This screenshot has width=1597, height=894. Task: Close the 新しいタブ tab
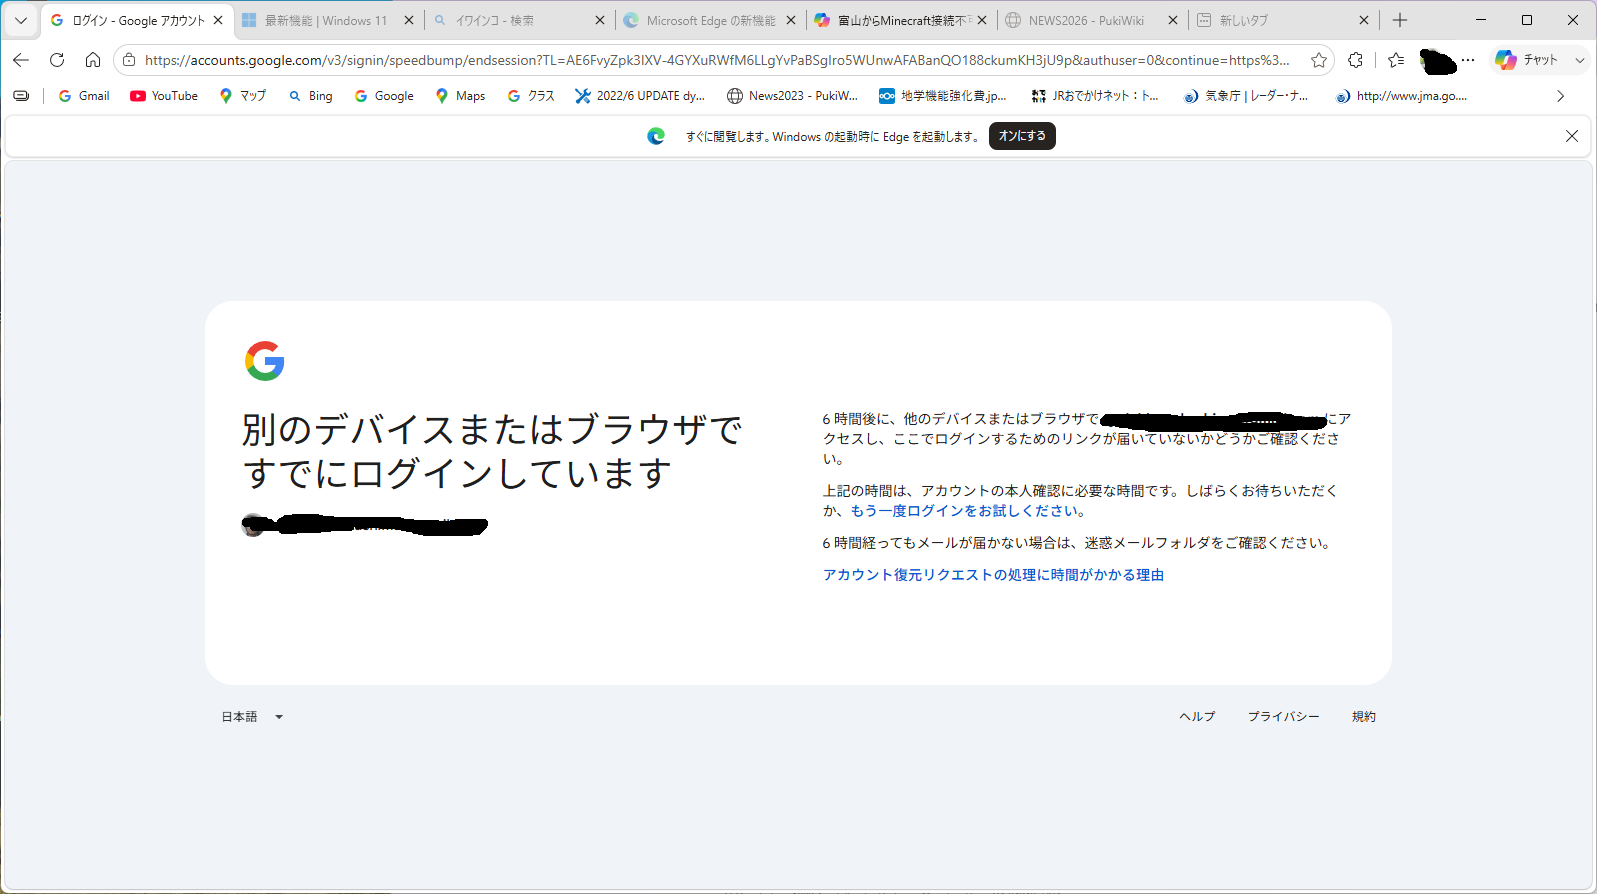(x=1364, y=20)
